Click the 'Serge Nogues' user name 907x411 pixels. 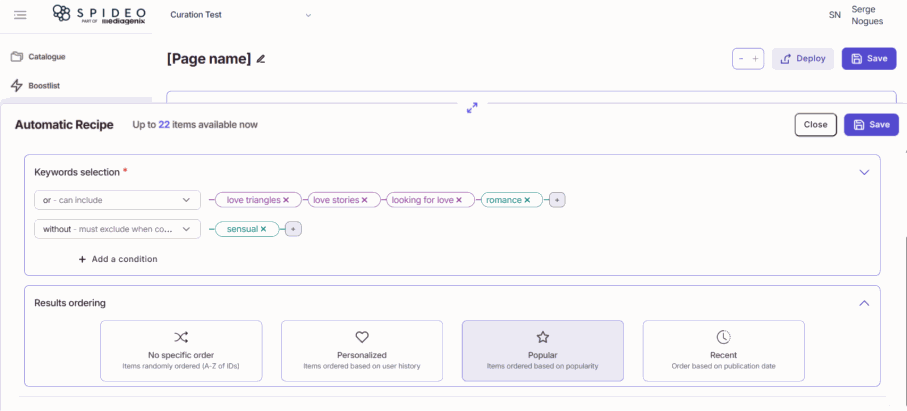click(867, 15)
